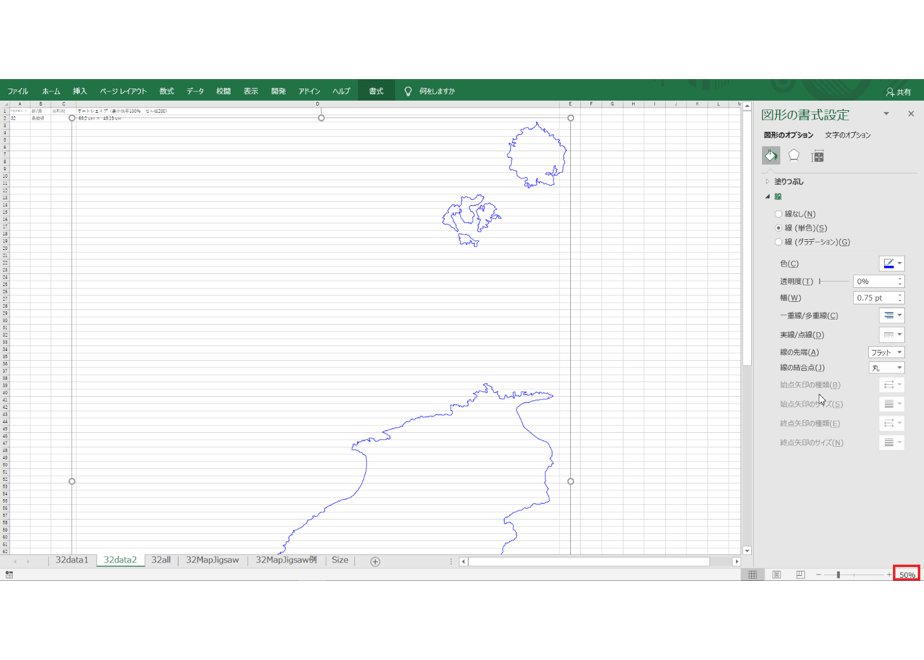Select 線なし(N) radio option

(x=778, y=214)
